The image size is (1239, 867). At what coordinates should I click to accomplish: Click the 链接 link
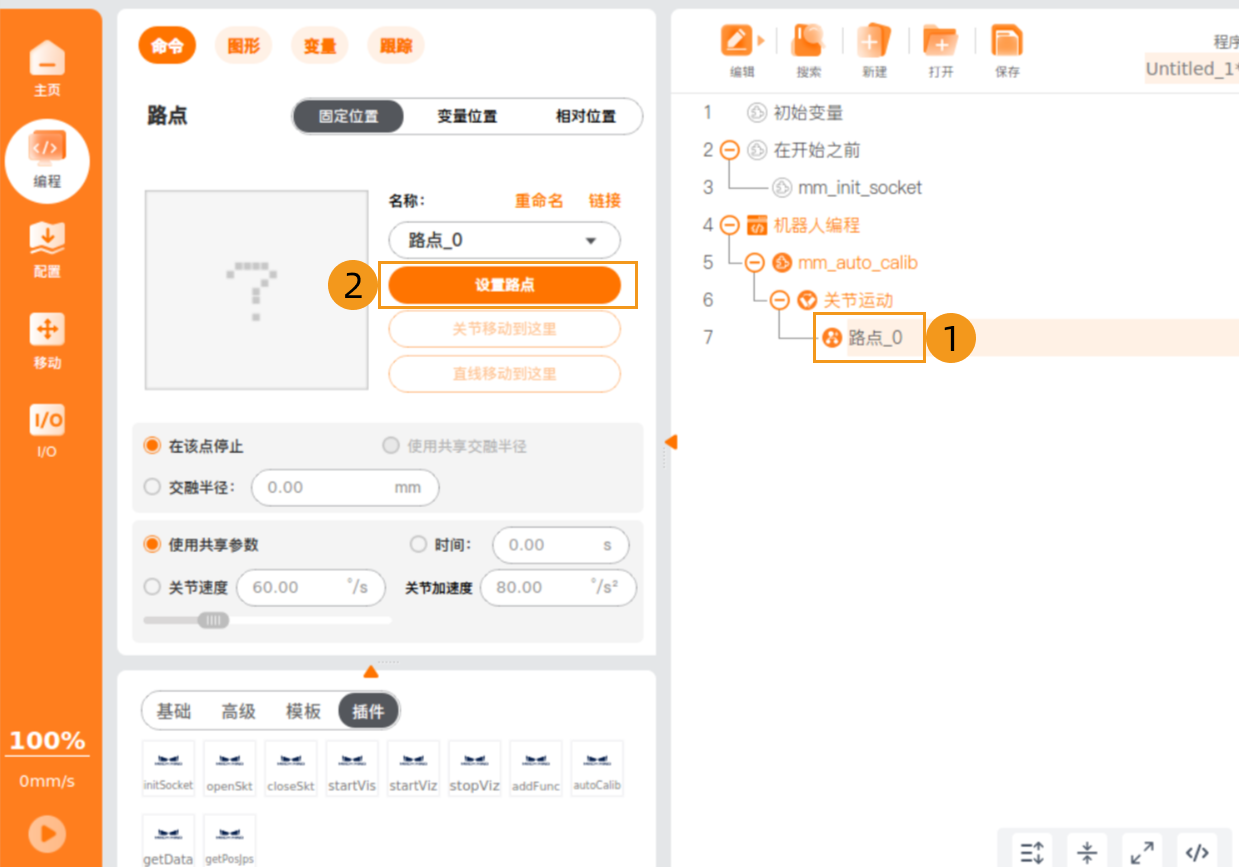pos(605,201)
